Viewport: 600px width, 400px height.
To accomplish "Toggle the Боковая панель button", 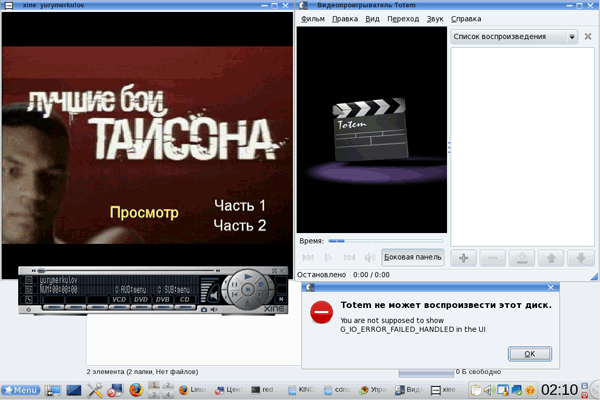I will [413, 257].
